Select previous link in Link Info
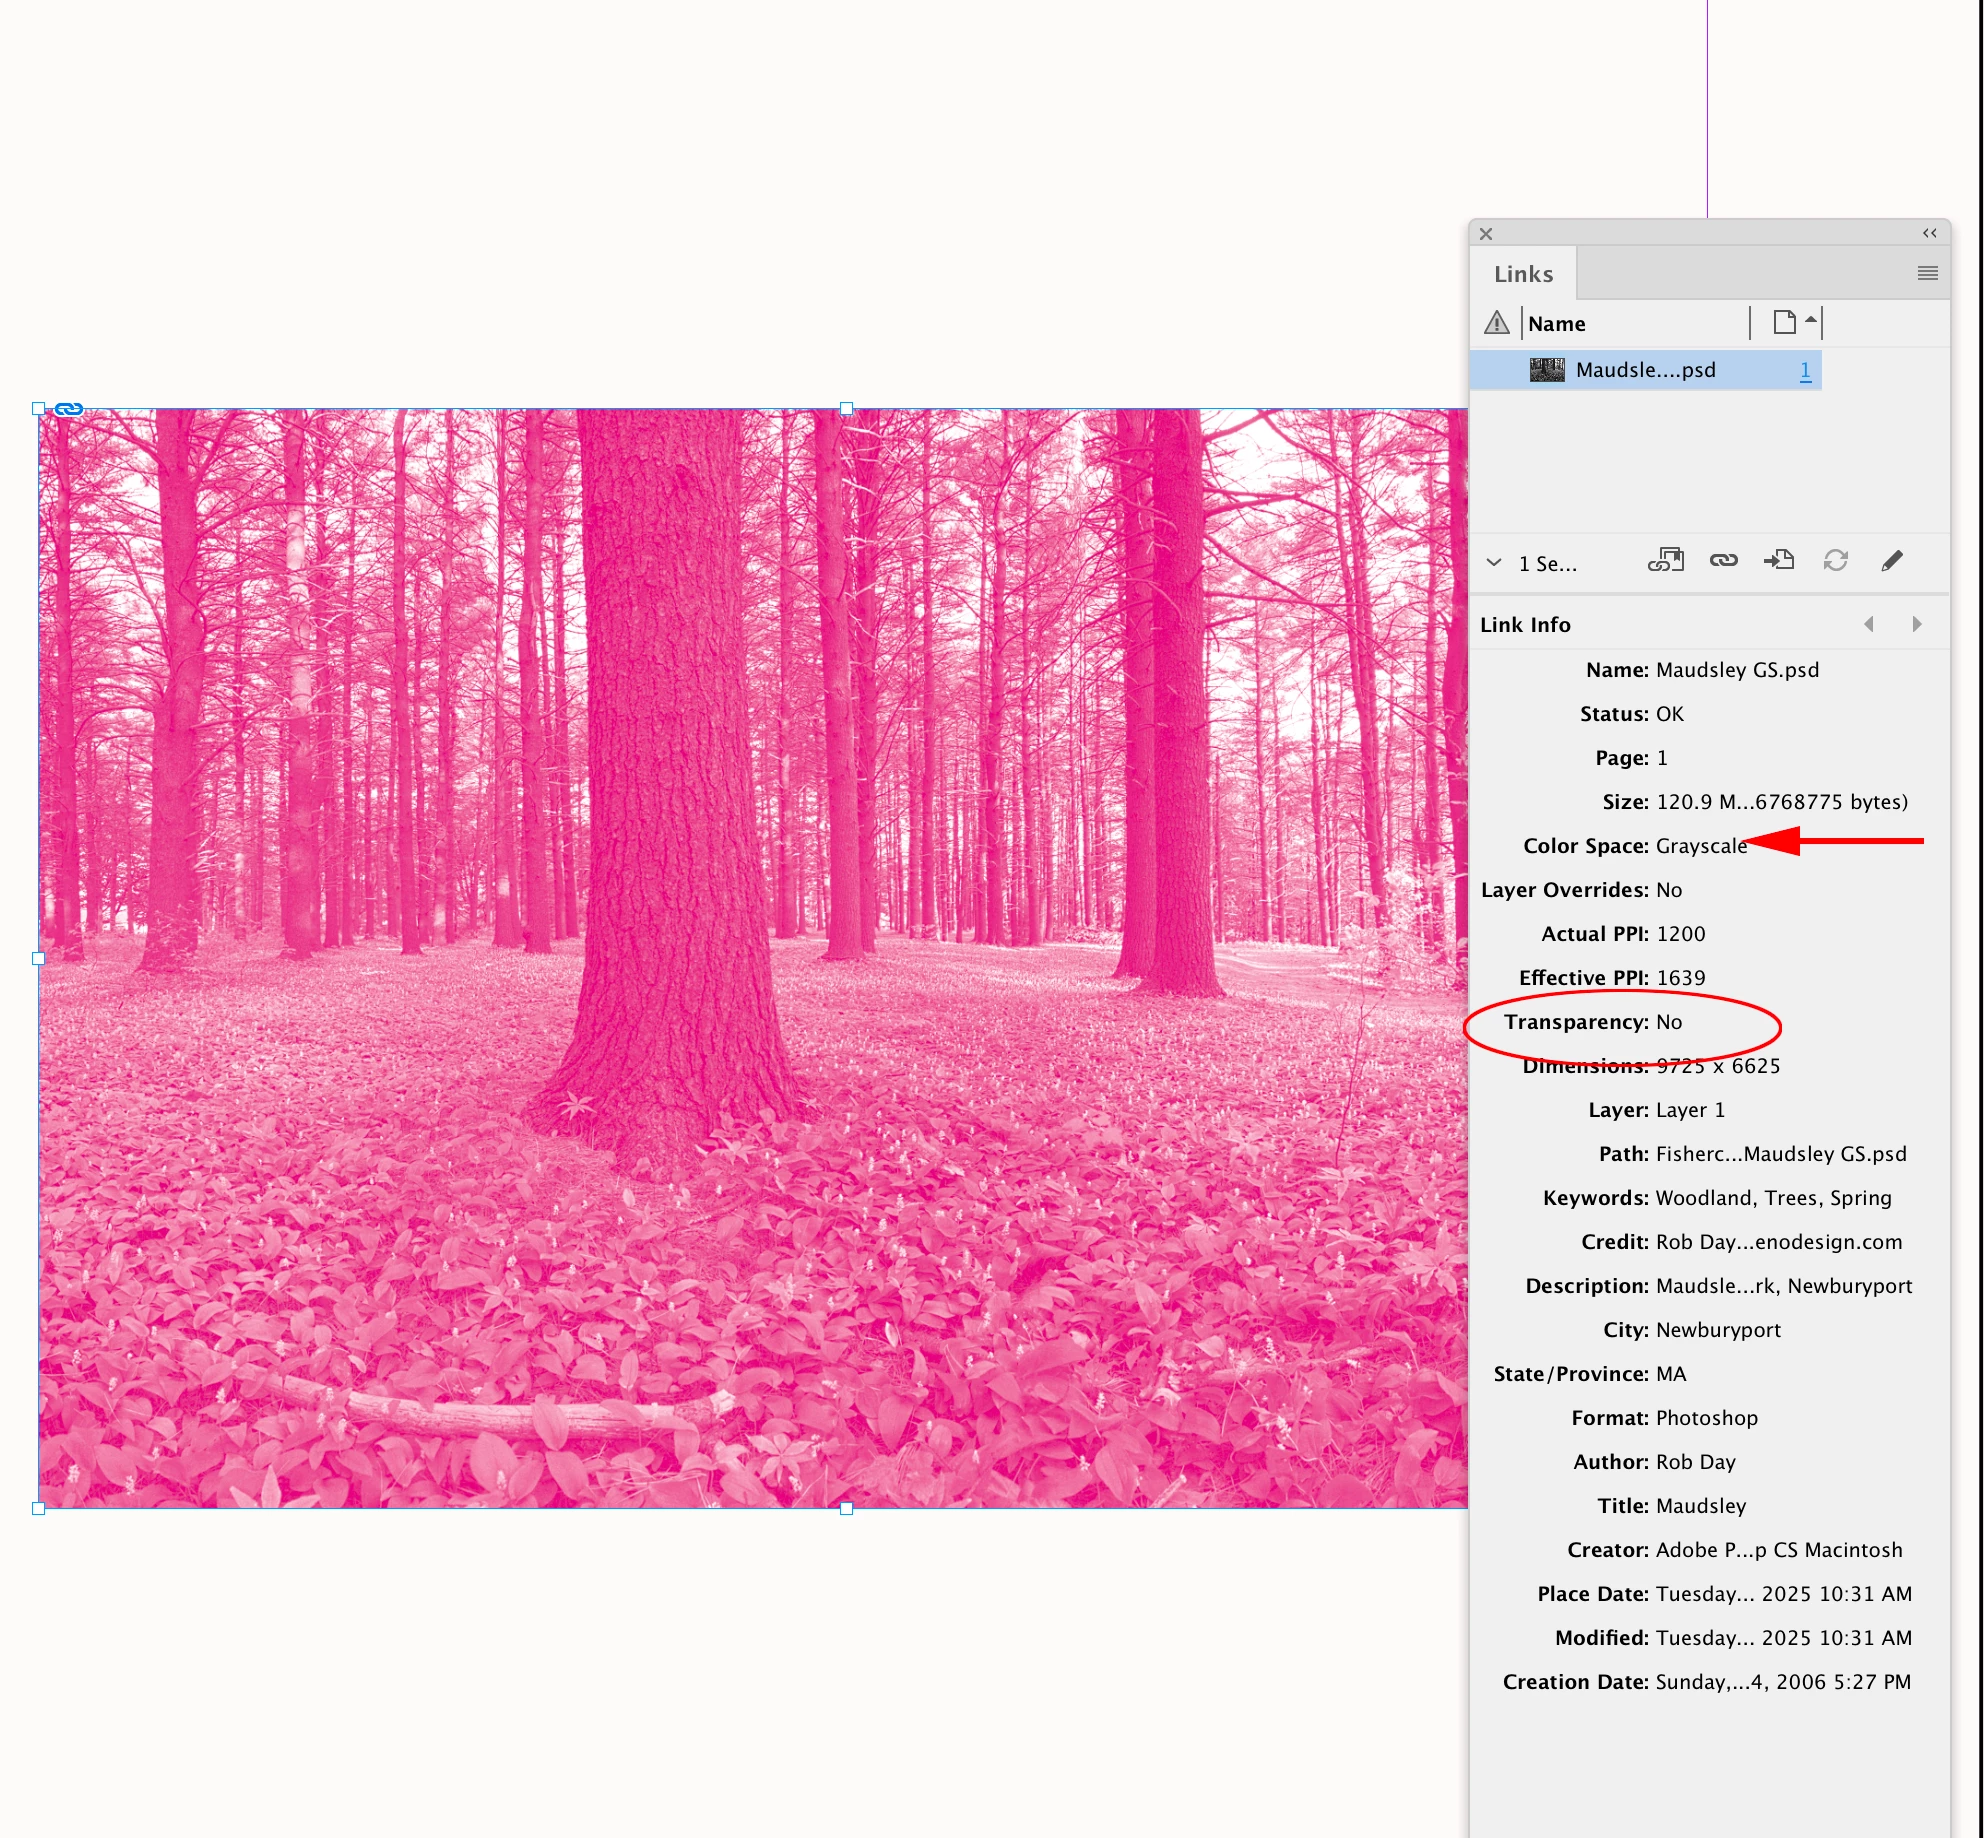 pos(1868,624)
